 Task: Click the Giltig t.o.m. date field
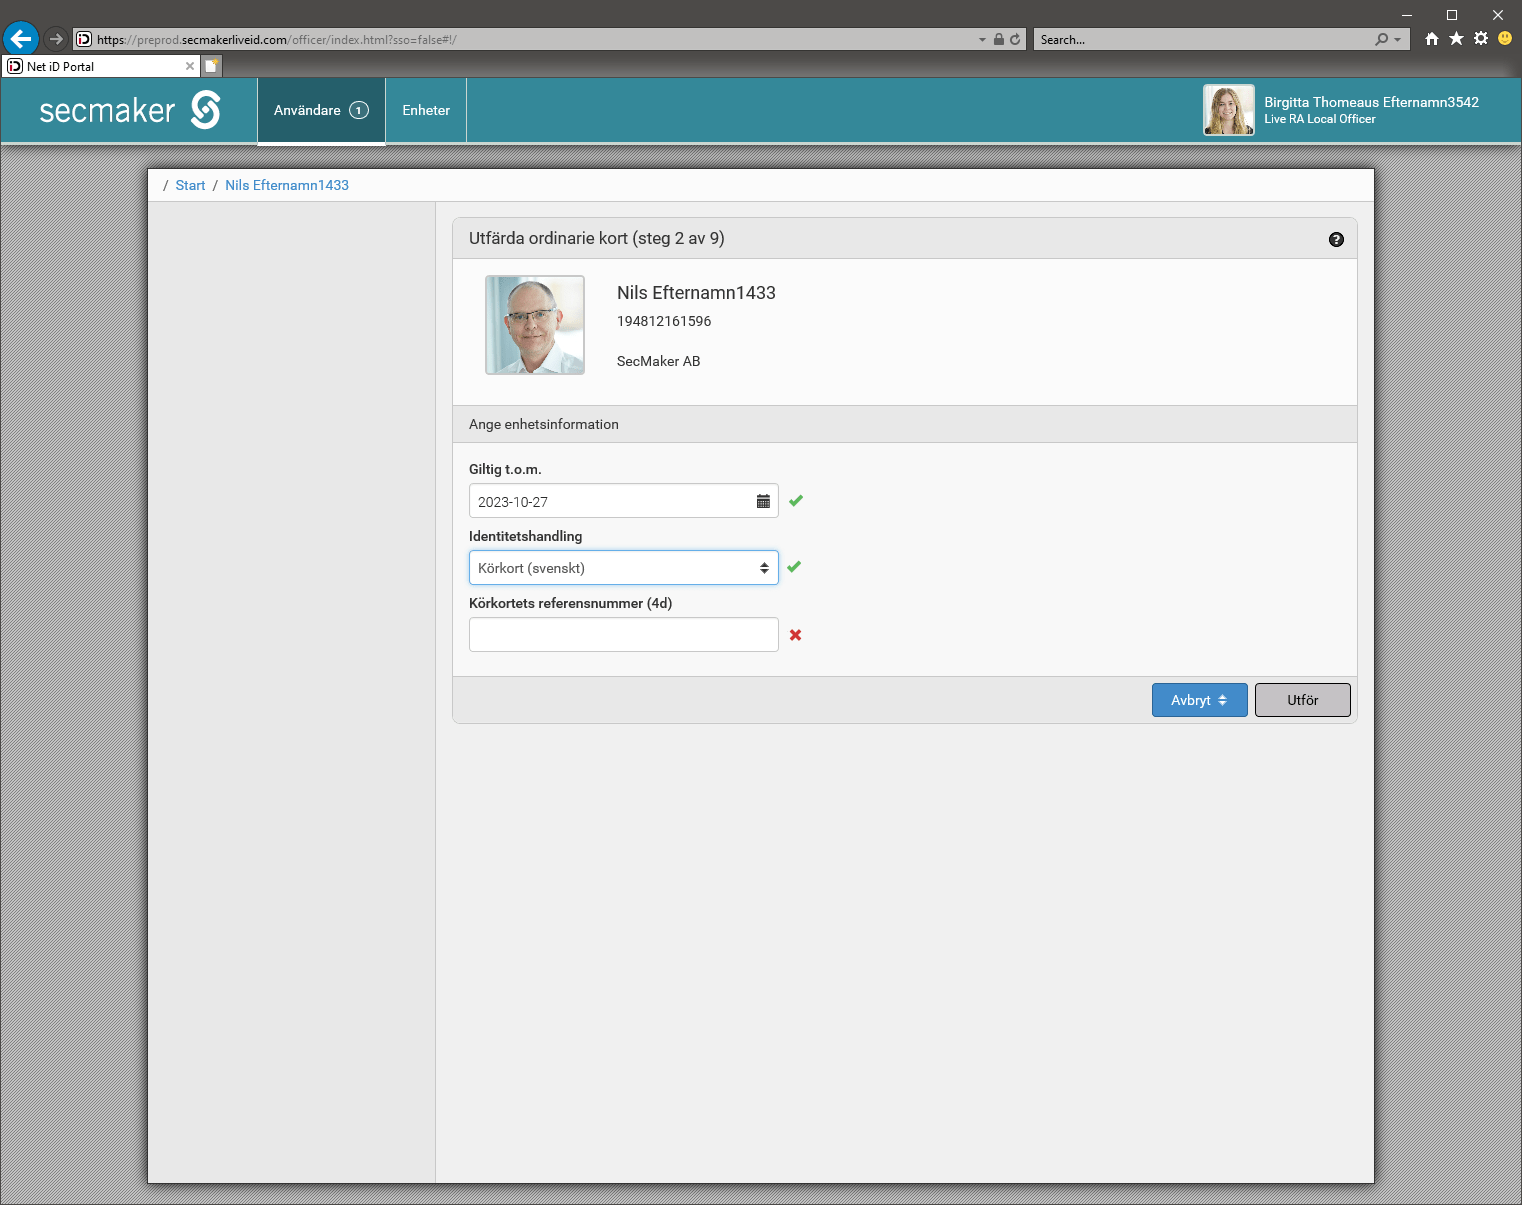click(x=610, y=501)
